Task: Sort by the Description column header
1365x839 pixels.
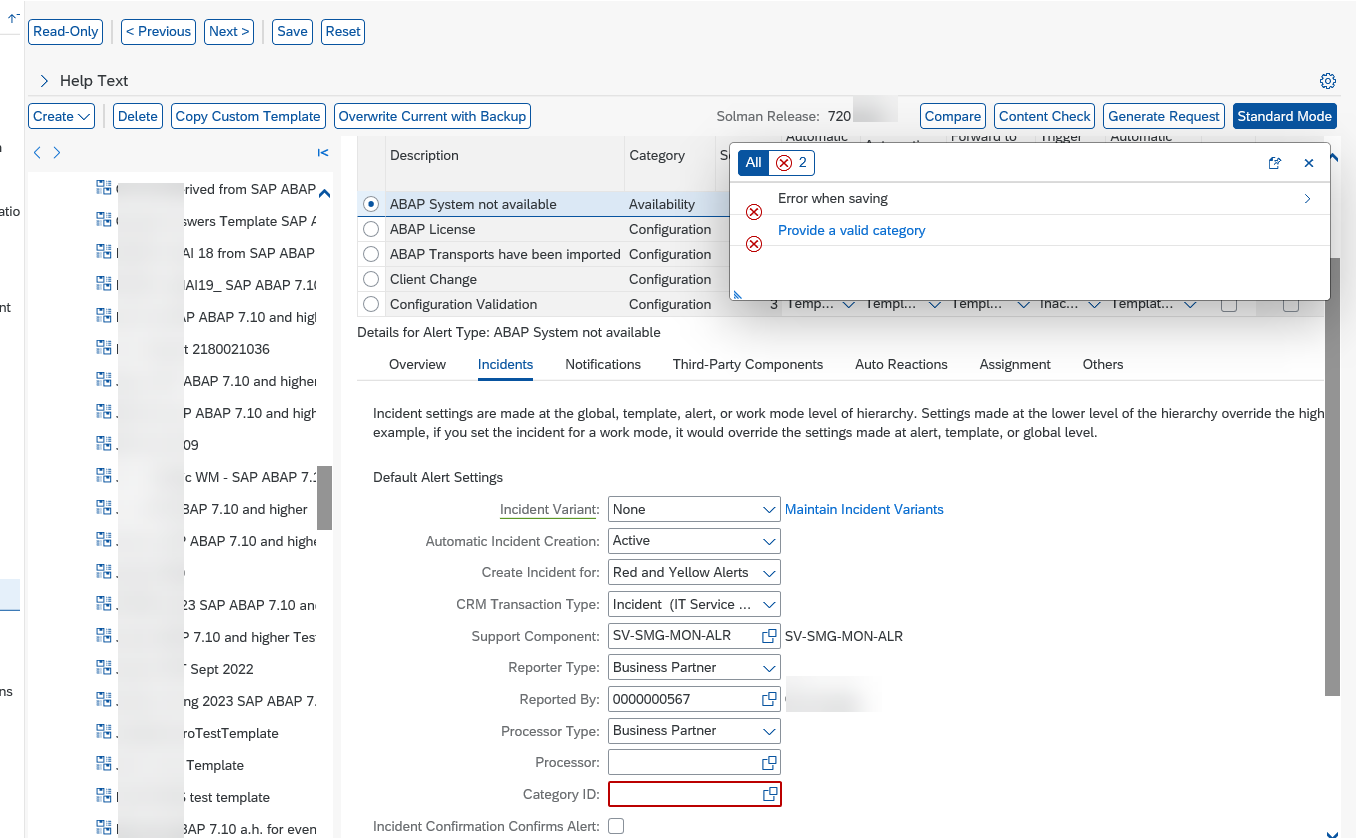Action: [424, 155]
